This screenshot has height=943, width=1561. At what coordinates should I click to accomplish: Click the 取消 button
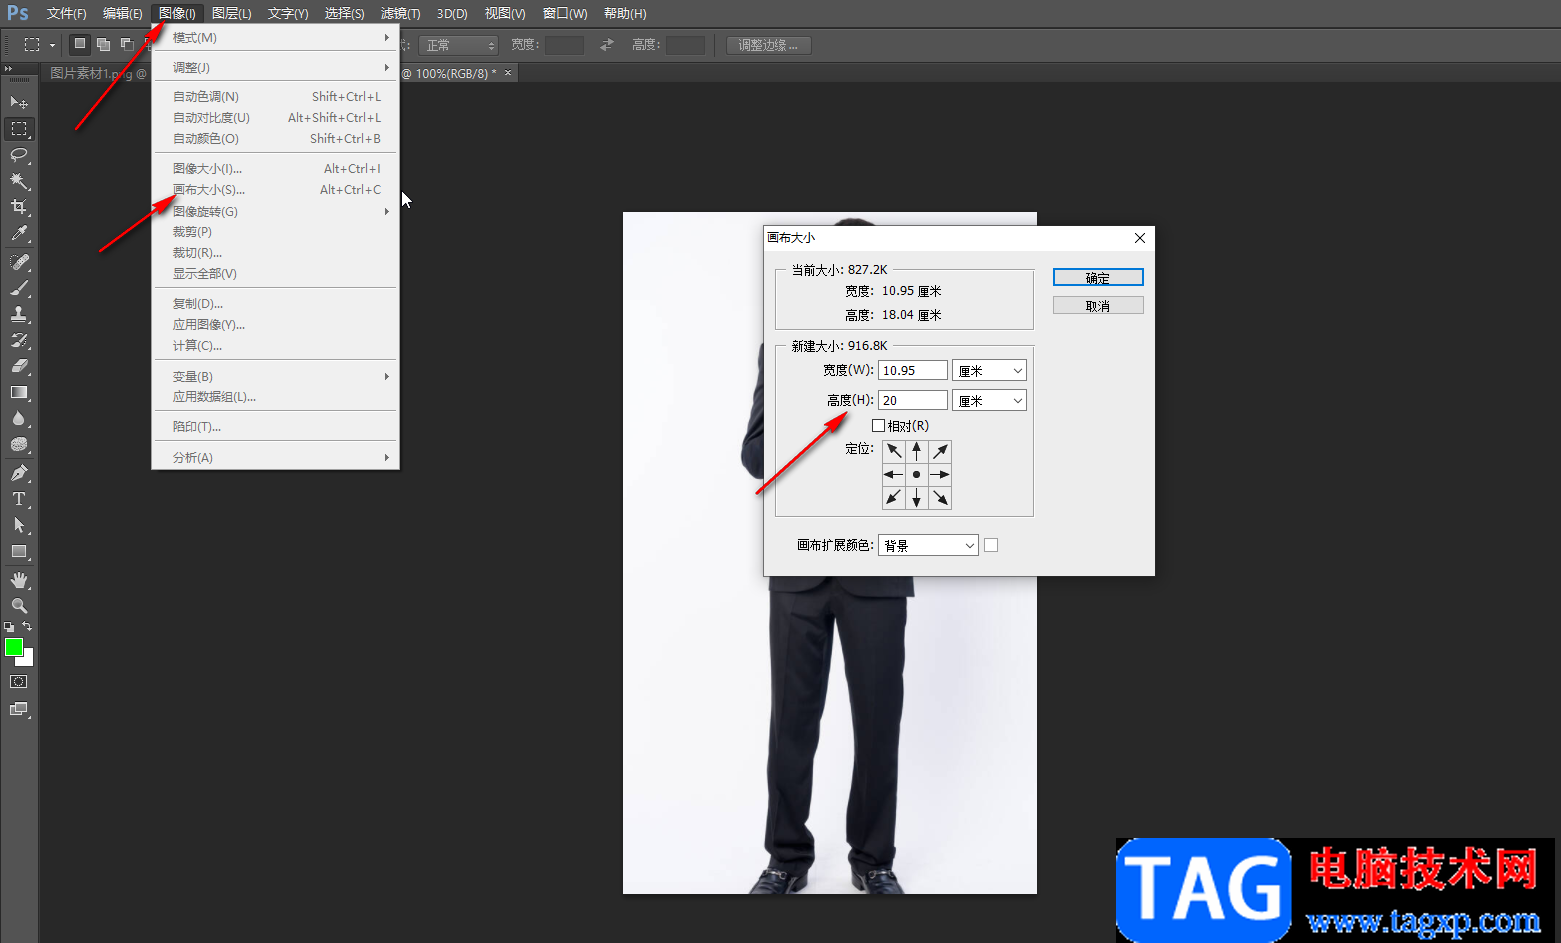1098,306
